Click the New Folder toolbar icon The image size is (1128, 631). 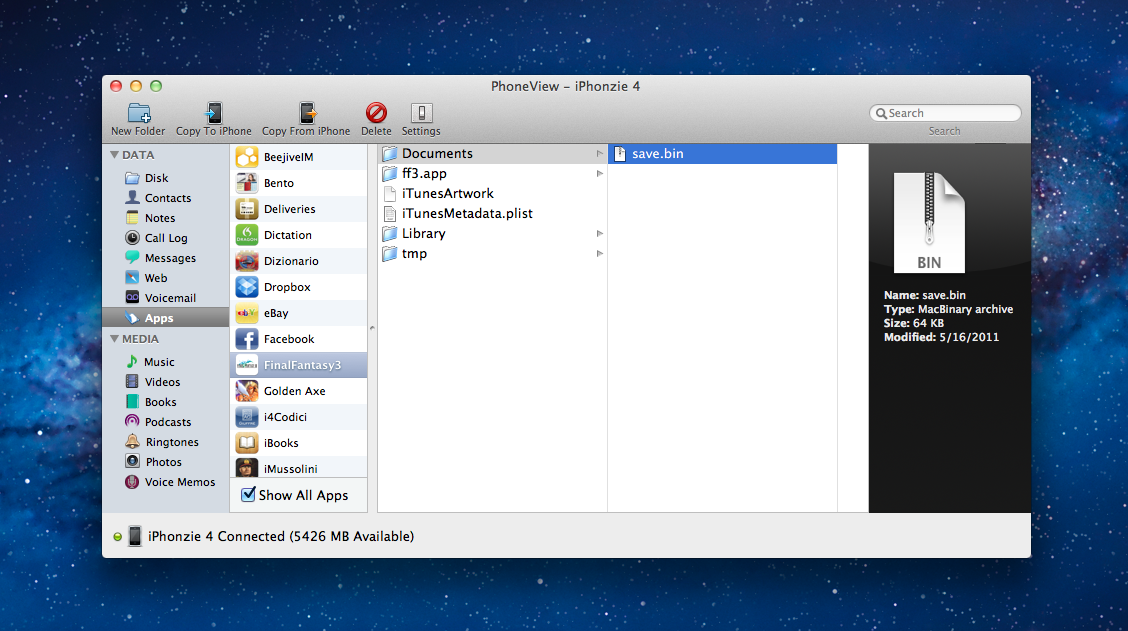pos(139,113)
